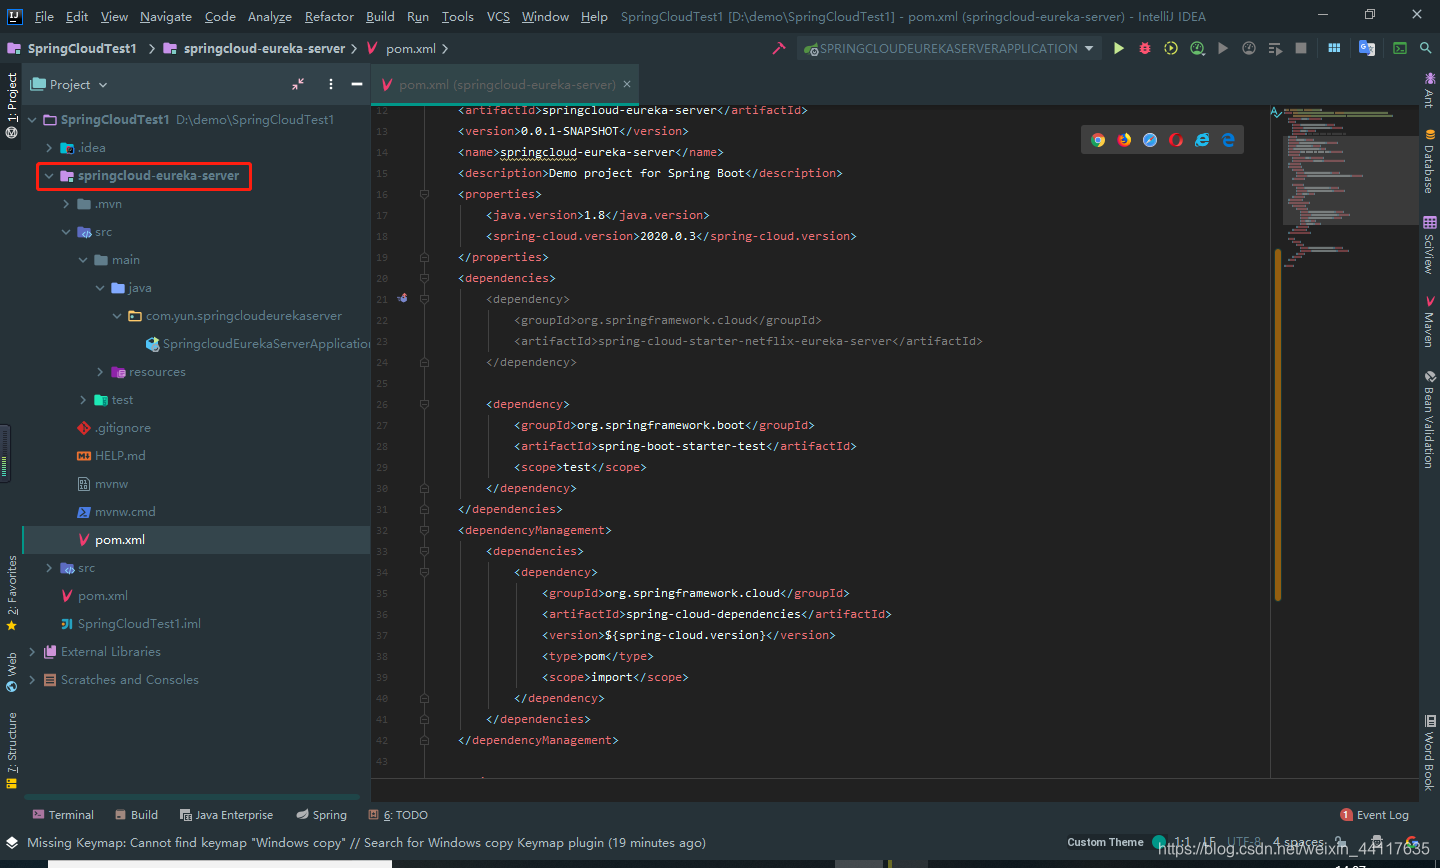Open run configuration dropdown SPRINGCLOUDEUREKASERVERAPPLICATION
This screenshot has width=1440, height=868.
pos(949,48)
